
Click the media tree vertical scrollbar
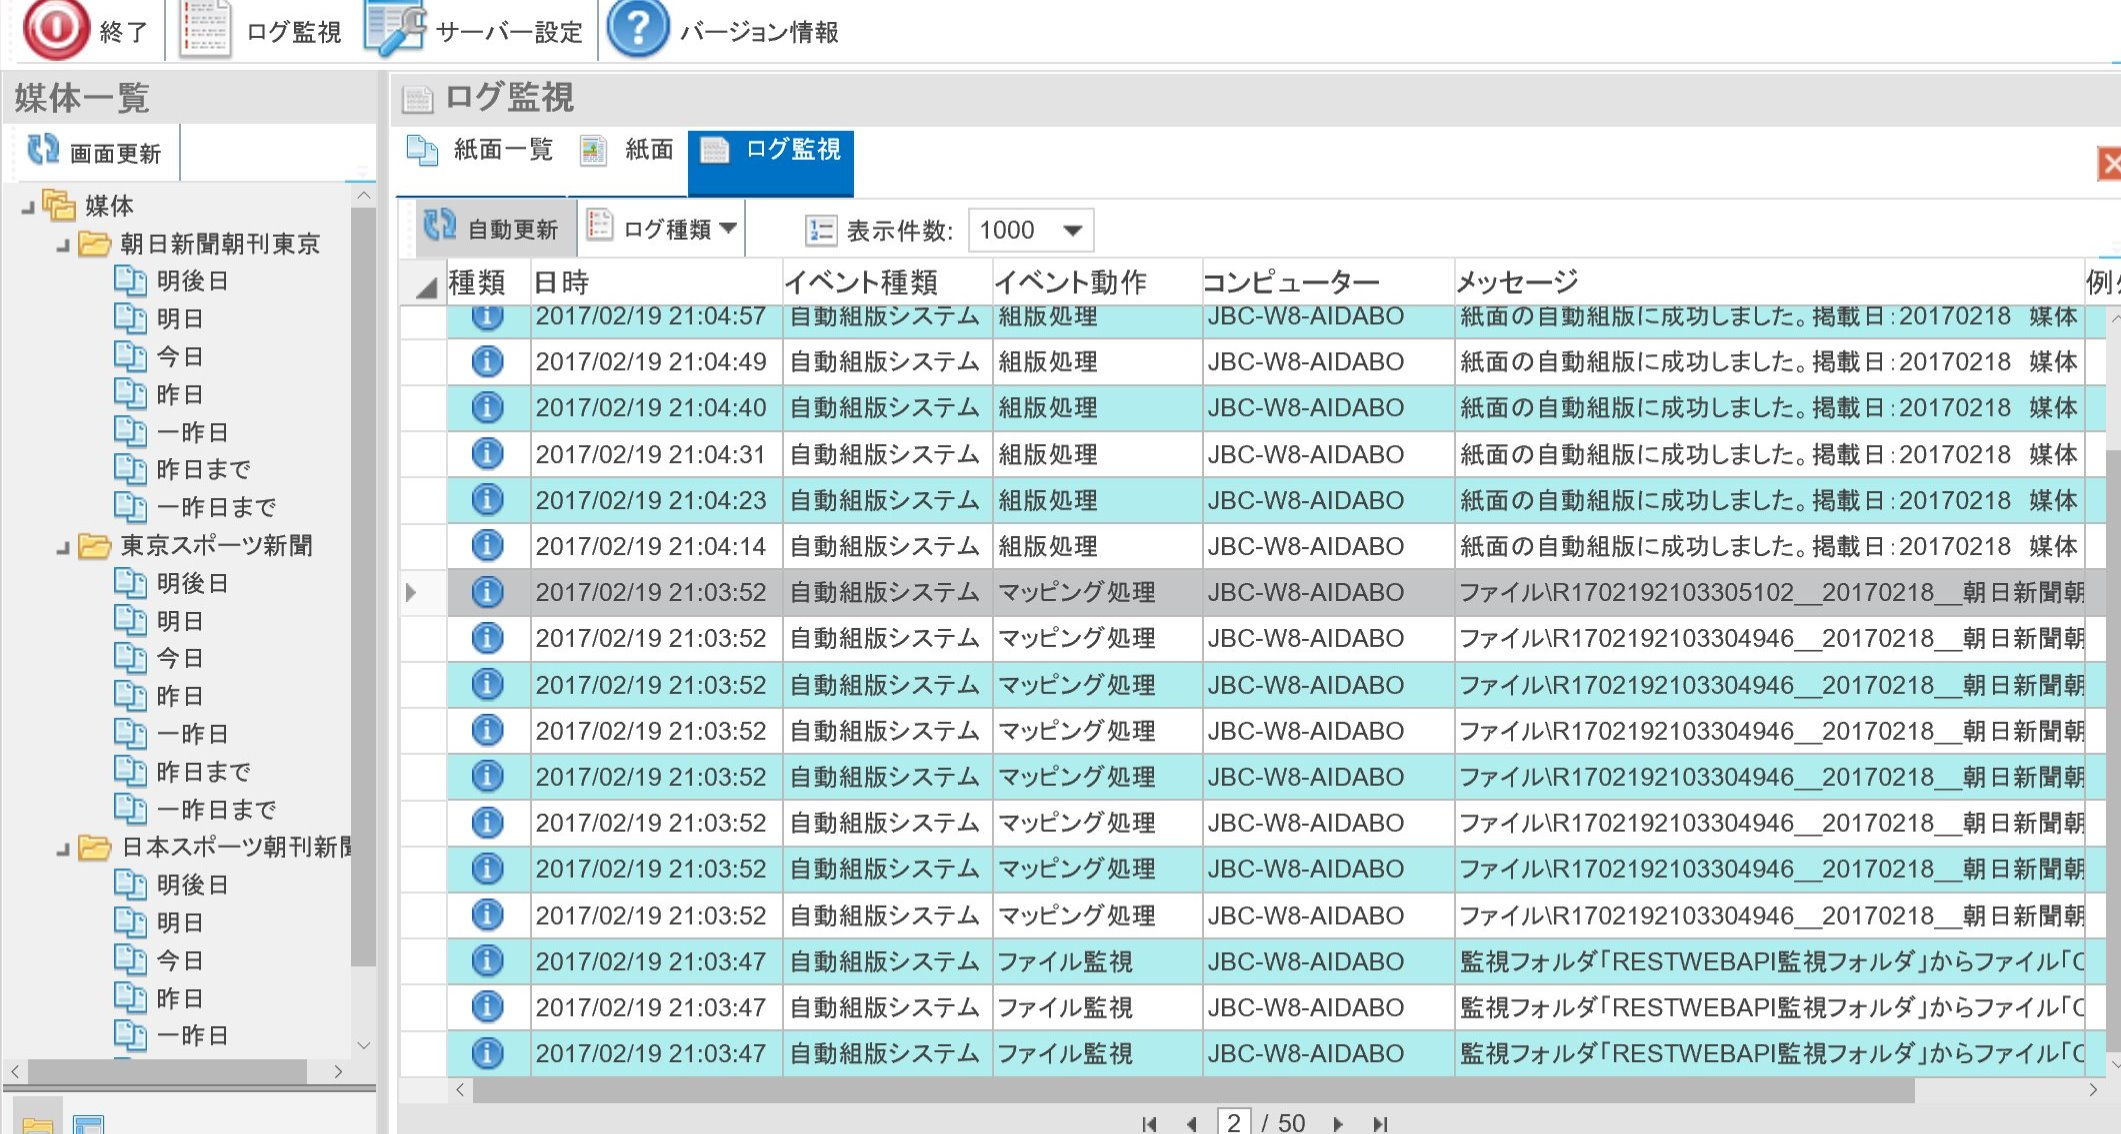coord(363,587)
